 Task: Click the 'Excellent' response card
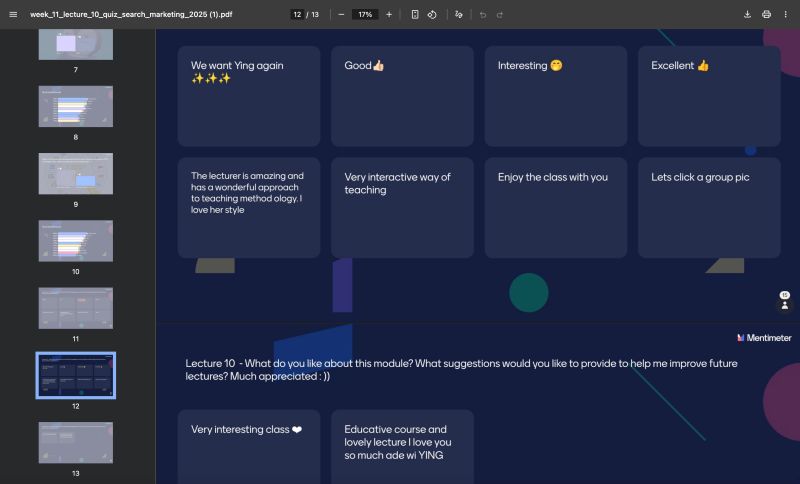click(x=709, y=96)
